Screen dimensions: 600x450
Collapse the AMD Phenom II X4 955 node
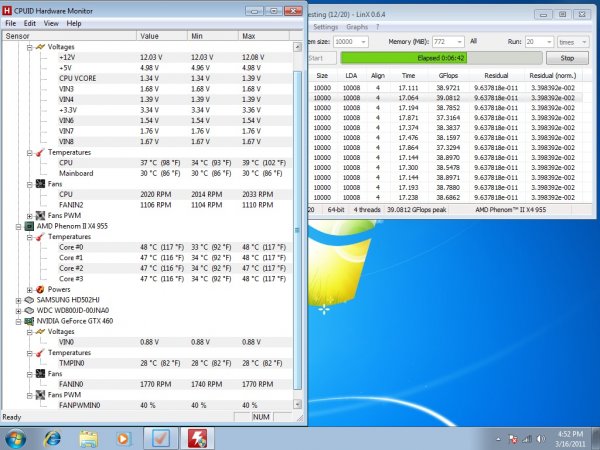point(18,227)
